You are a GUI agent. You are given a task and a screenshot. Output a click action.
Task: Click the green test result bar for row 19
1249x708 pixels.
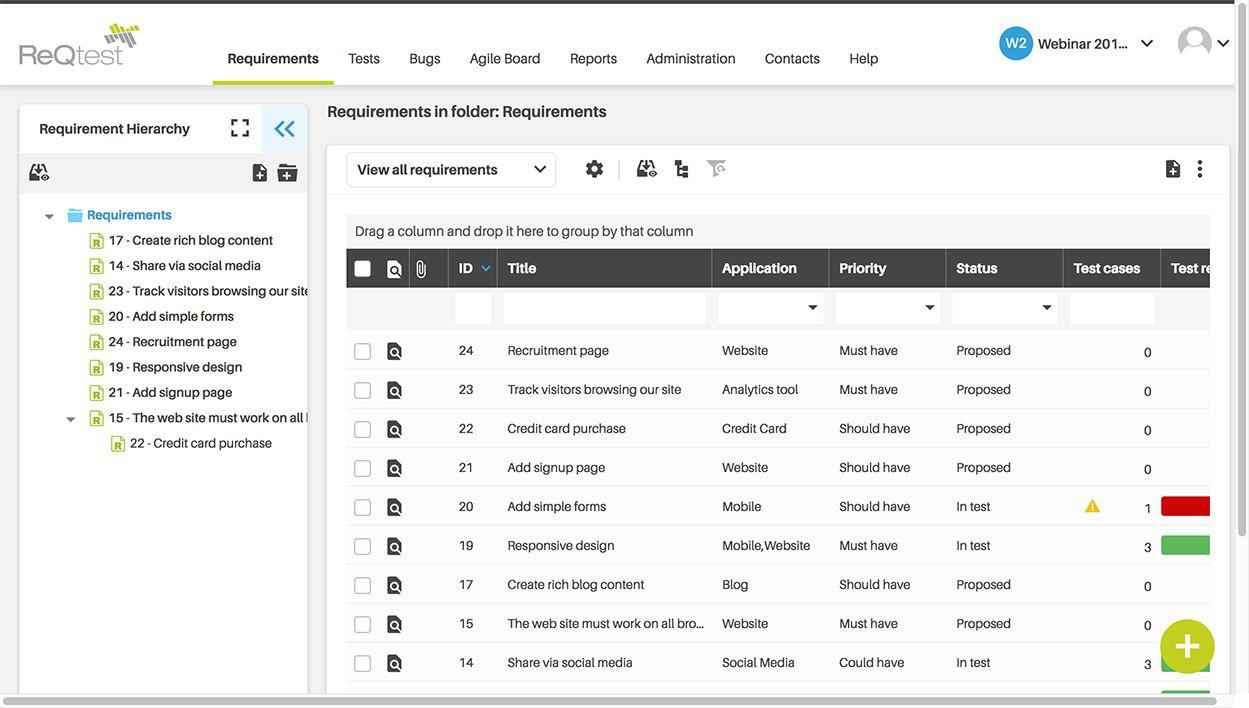(1186, 545)
